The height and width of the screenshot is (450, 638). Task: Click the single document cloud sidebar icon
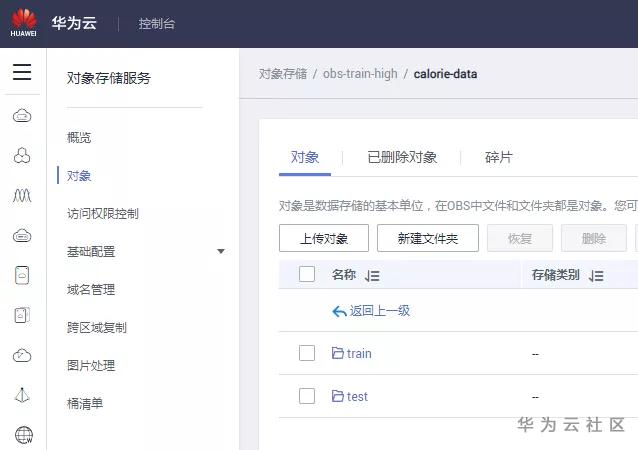[22, 275]
